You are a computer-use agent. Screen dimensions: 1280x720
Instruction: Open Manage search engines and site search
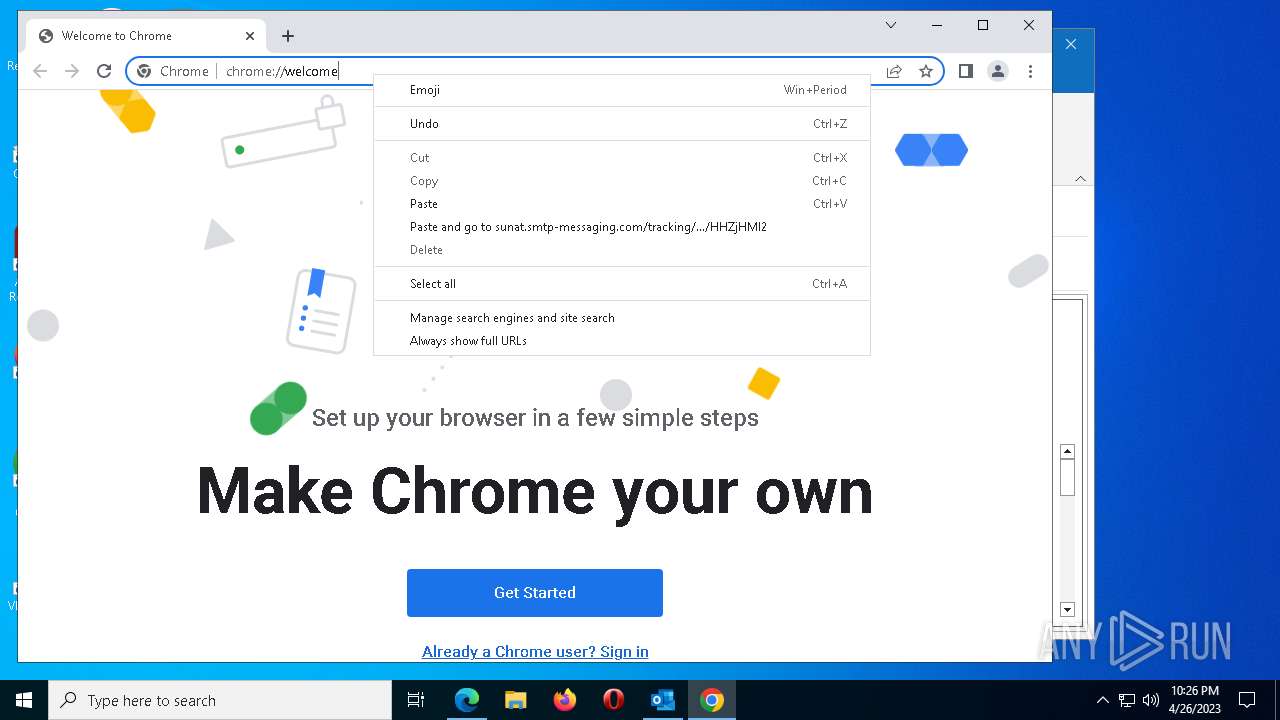point(622,318)
